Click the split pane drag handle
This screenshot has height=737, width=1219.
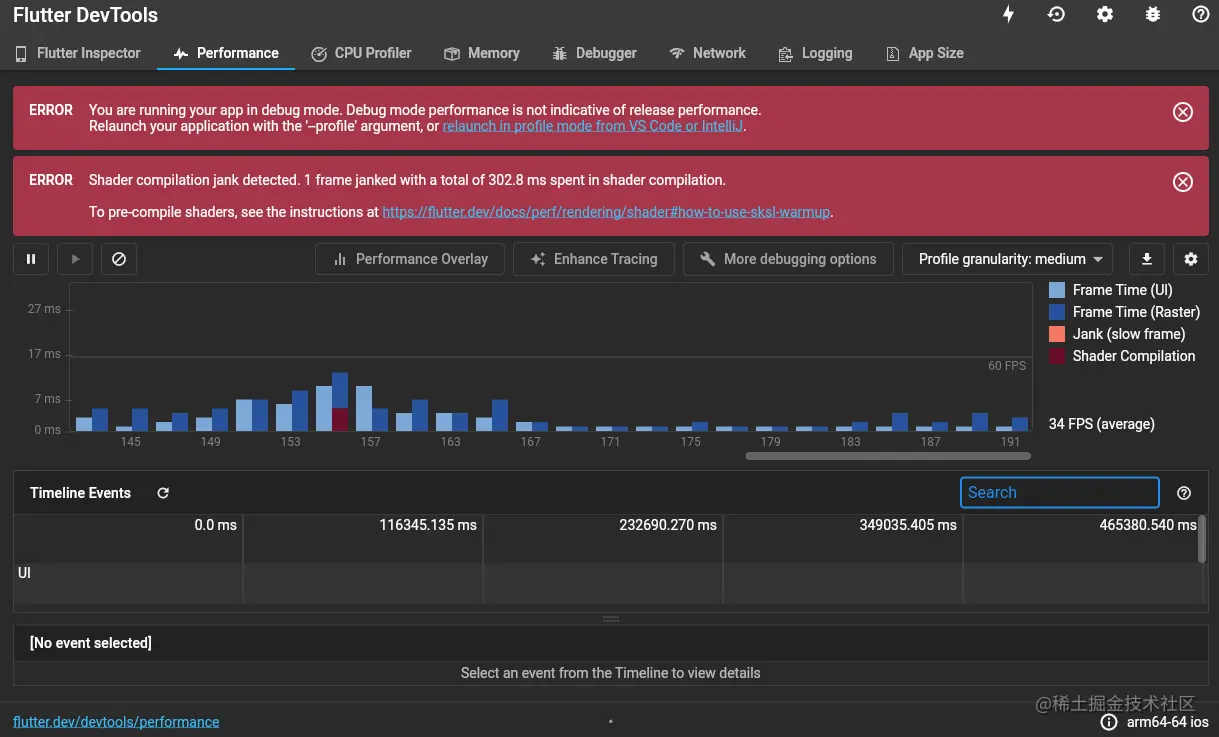tap(610, 619)
